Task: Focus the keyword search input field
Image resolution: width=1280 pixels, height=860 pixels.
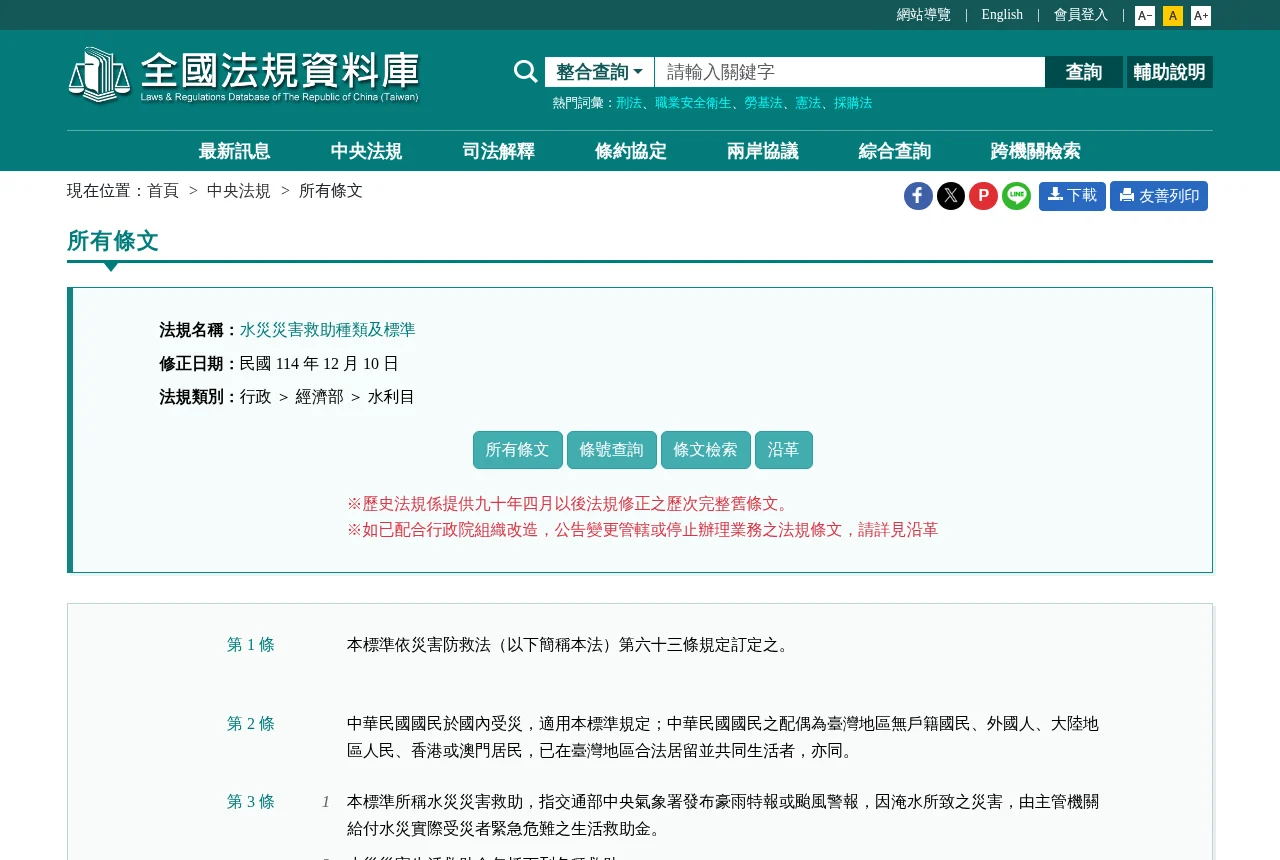Action: coord(850,72)
